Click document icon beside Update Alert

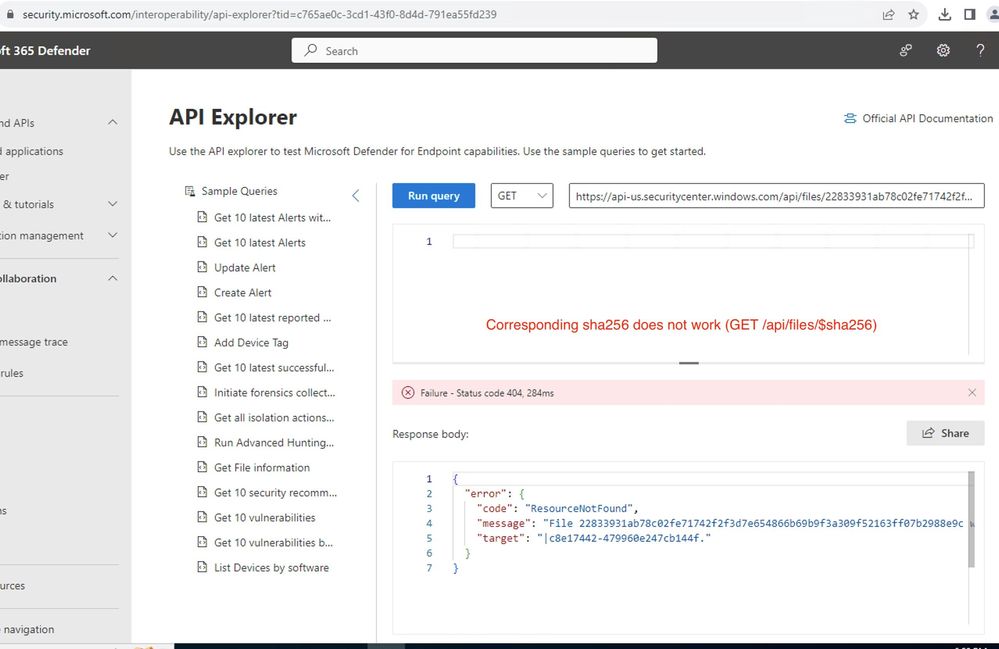click(x=202, y=267)
